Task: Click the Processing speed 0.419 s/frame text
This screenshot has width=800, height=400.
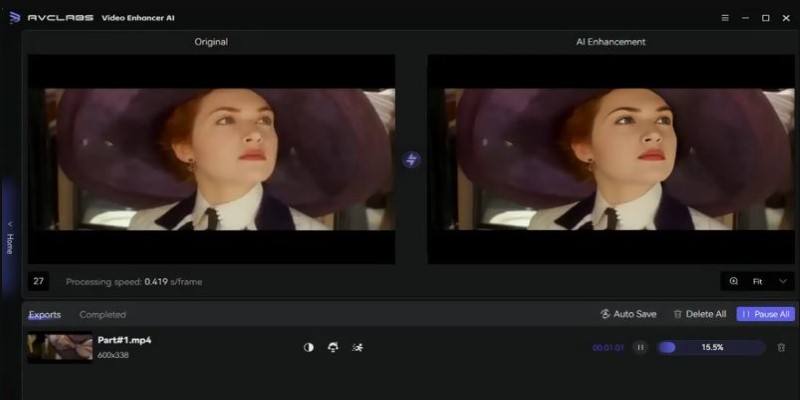Action: click(134, 282)
